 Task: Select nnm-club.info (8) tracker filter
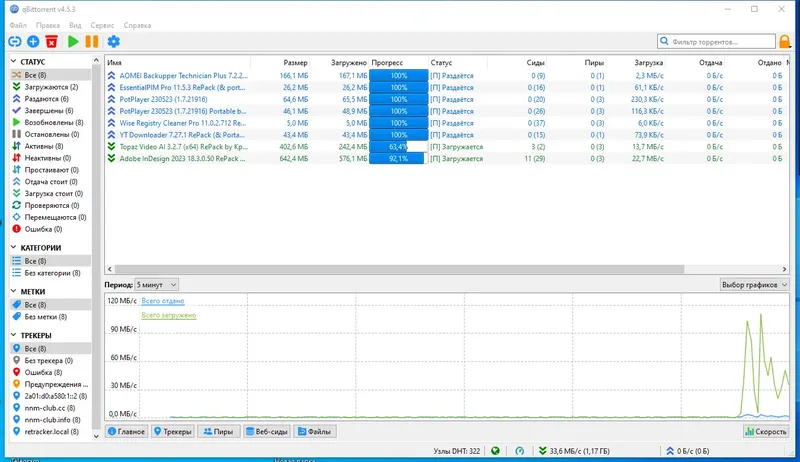52,420
